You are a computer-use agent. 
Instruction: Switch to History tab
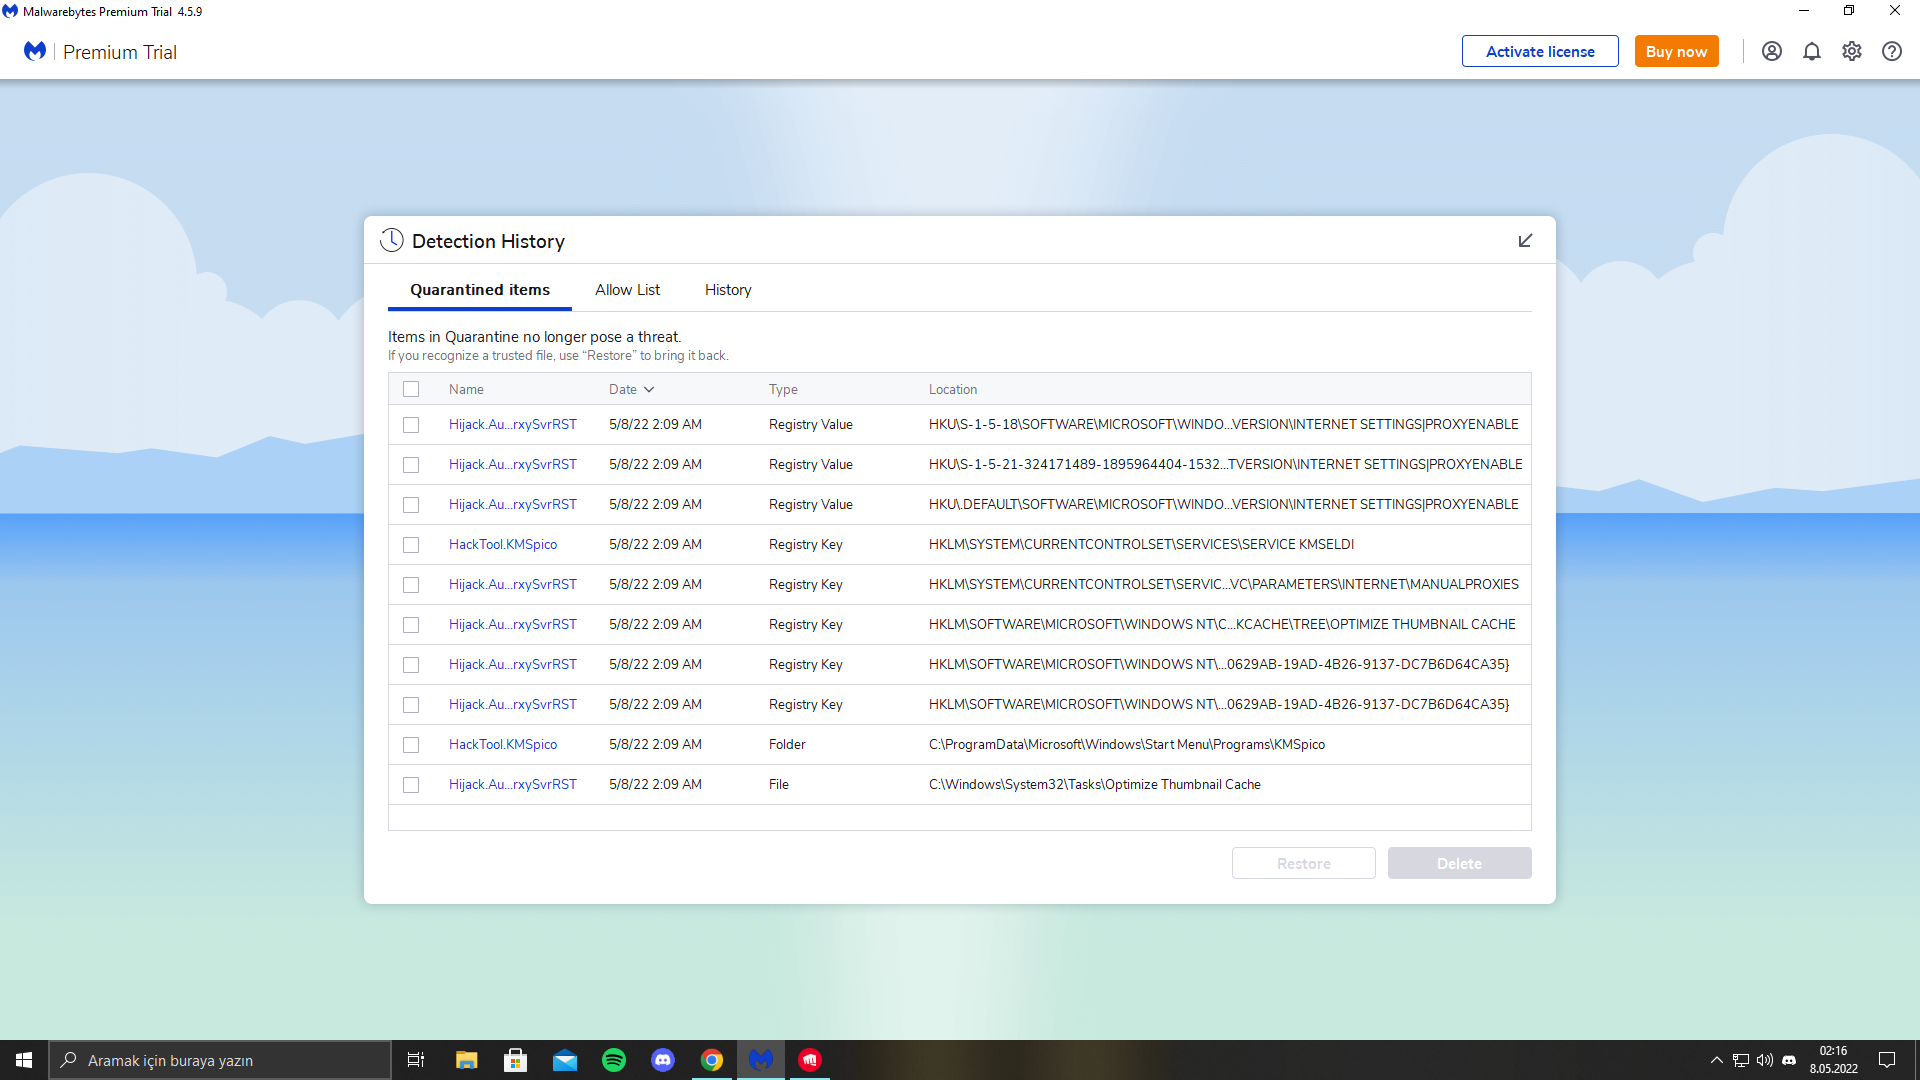pyautogui.click(x=728, y=290)
